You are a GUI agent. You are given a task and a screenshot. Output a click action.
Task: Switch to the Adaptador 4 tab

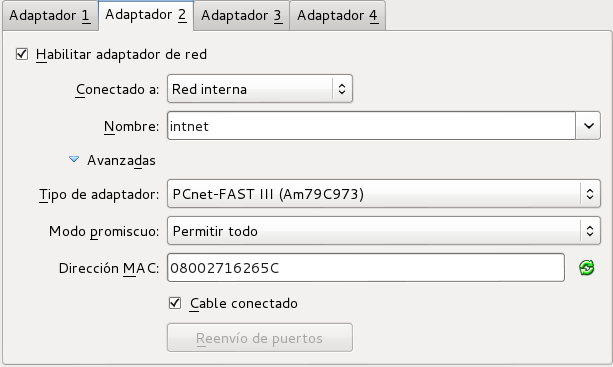[x=337, y=16]
